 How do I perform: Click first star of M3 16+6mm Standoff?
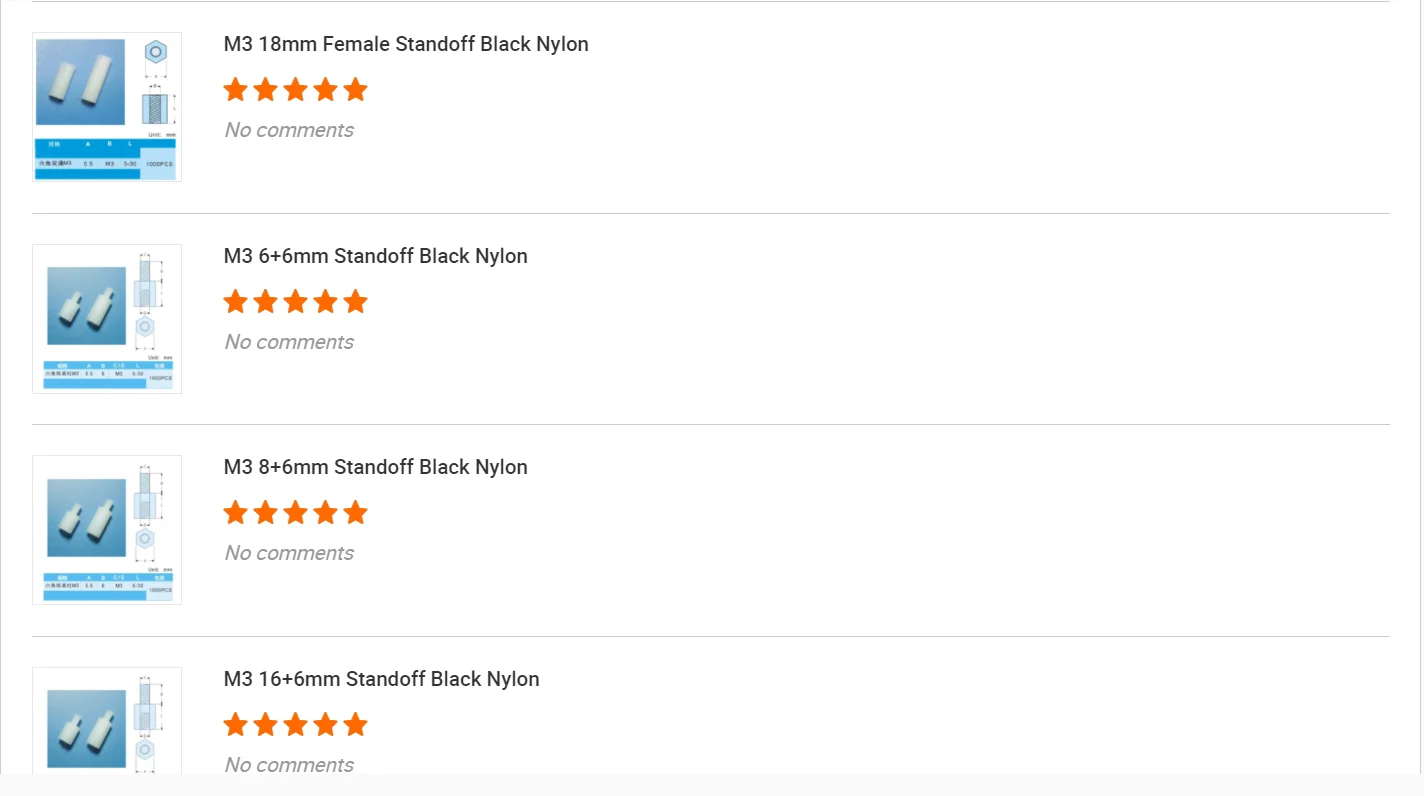coord(235,725)
